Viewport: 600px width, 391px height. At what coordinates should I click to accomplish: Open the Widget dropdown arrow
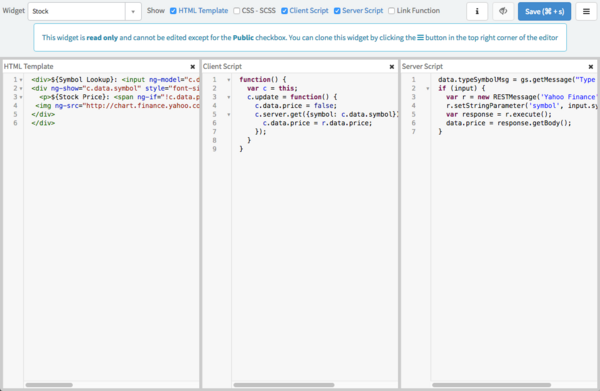[133, 11]
